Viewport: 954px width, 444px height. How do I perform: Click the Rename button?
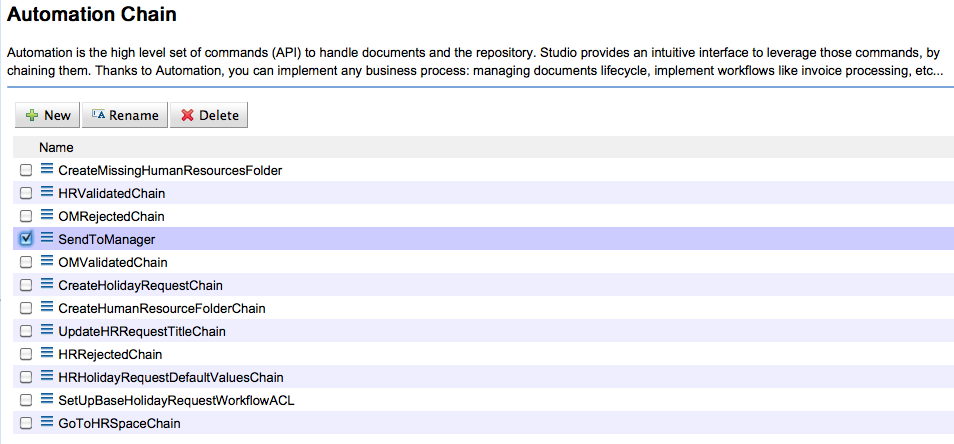pos(125,115)
